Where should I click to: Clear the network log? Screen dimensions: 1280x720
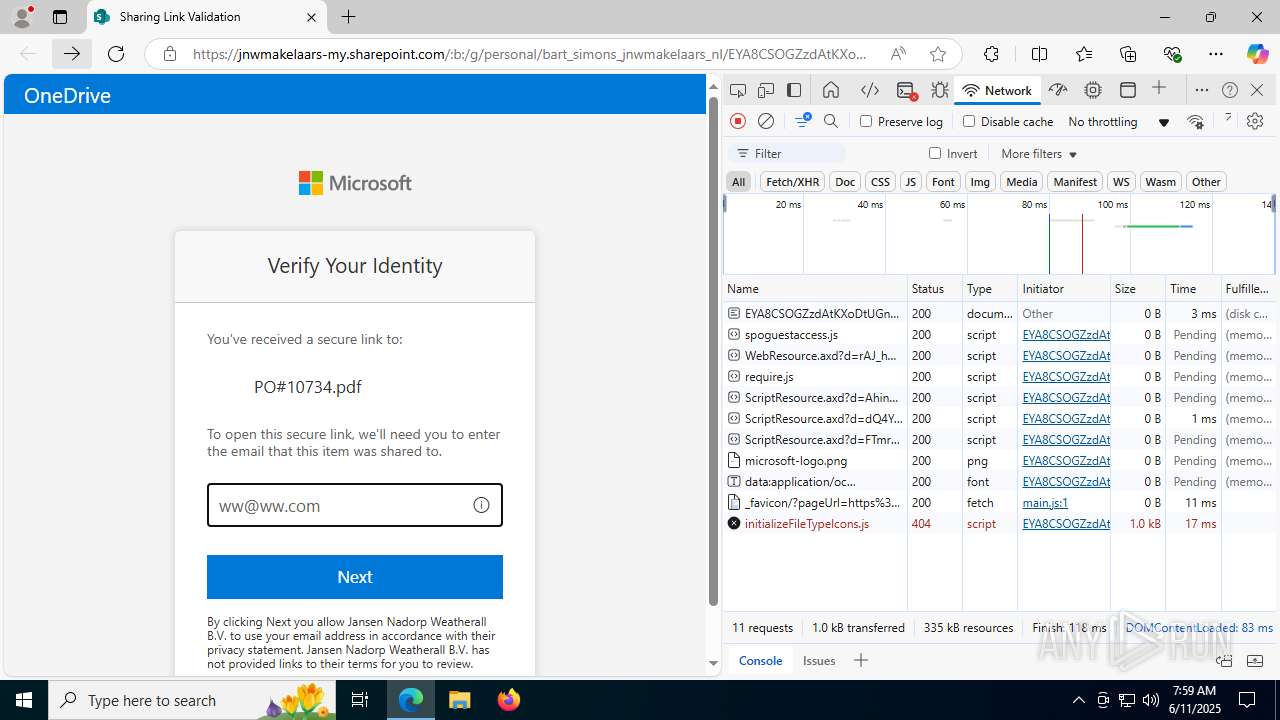[766, 121]
